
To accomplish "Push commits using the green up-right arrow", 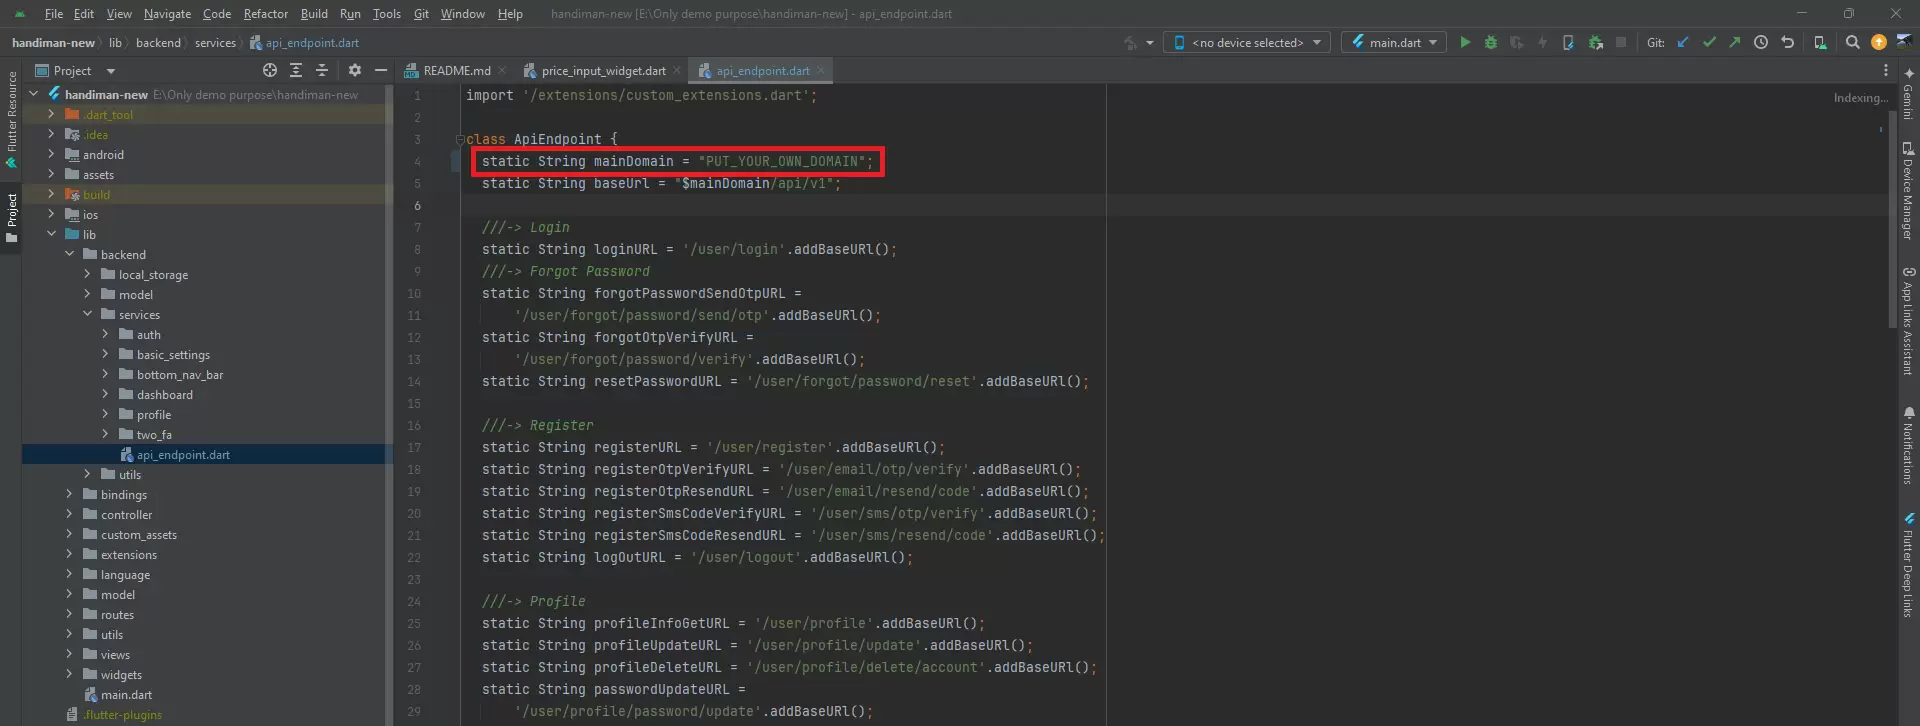I will [x=1735, y=42].
